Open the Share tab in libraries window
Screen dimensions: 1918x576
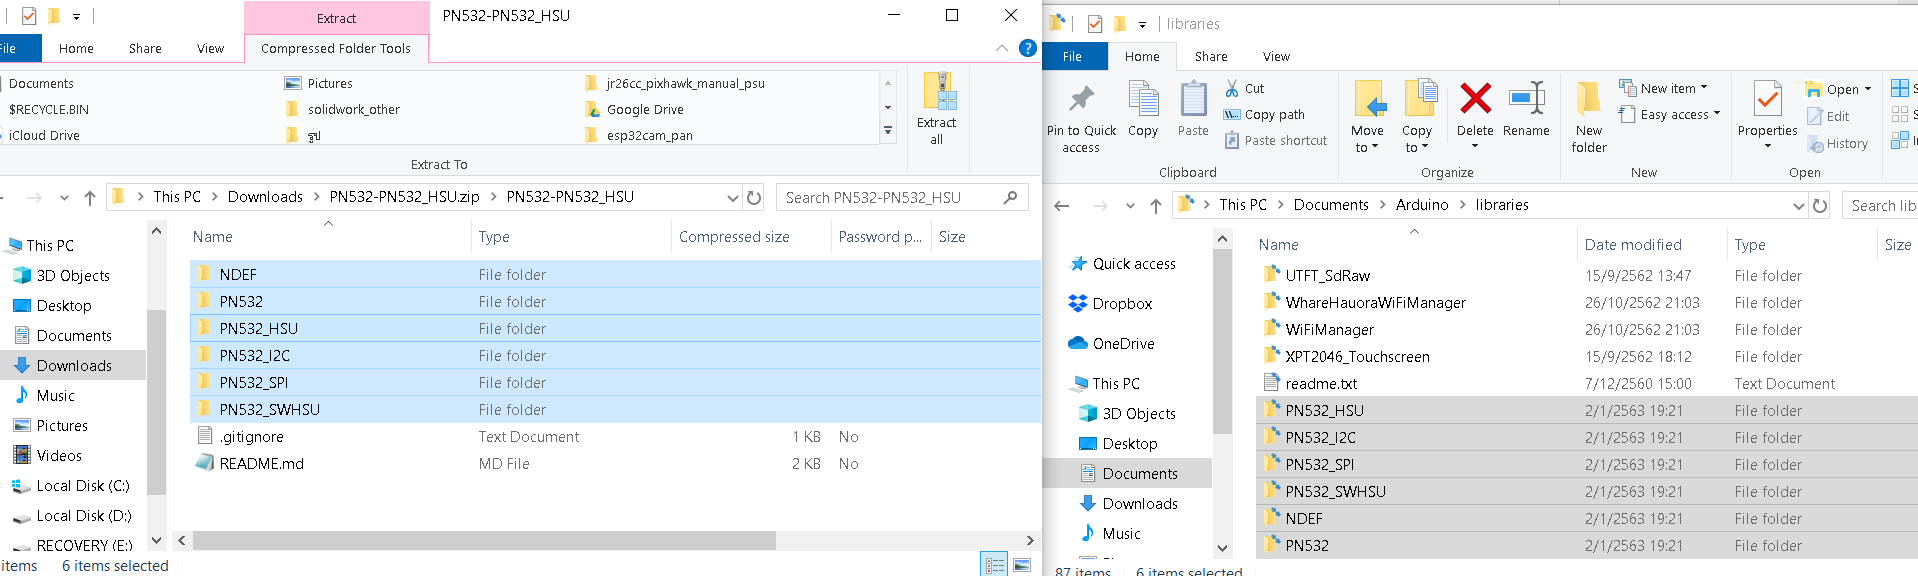1211,57
